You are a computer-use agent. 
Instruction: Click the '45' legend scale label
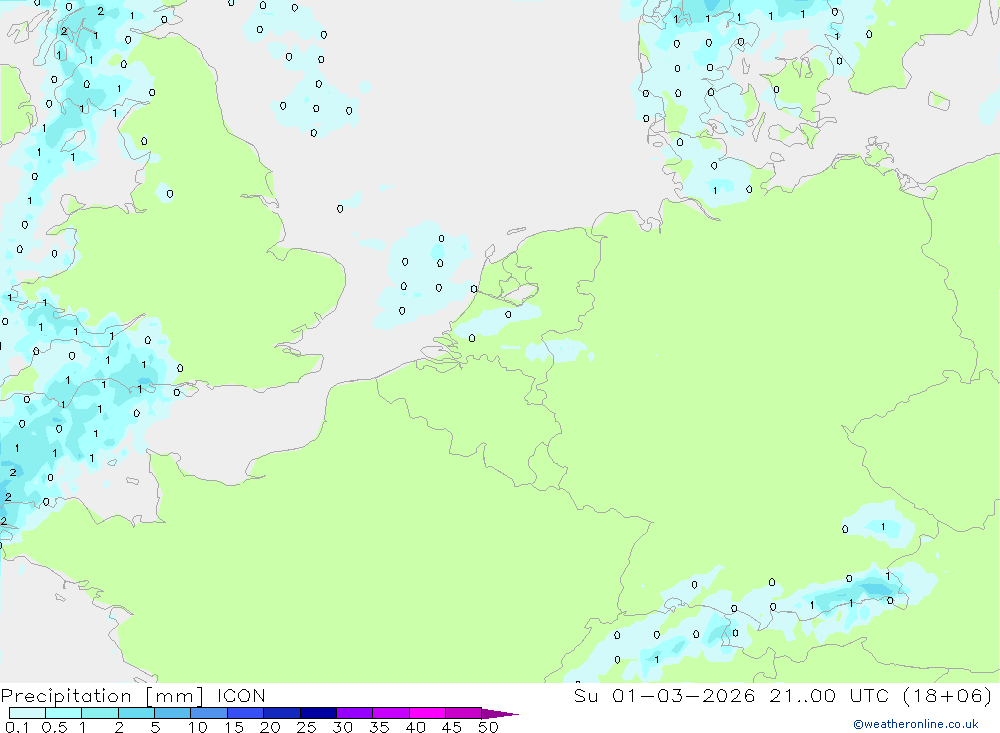point(452,727)
